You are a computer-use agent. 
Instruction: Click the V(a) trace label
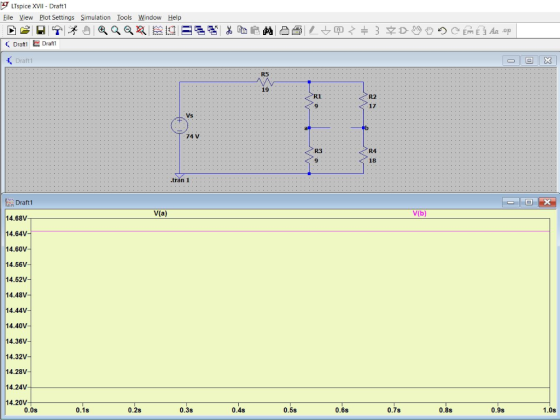coord(160,213)
